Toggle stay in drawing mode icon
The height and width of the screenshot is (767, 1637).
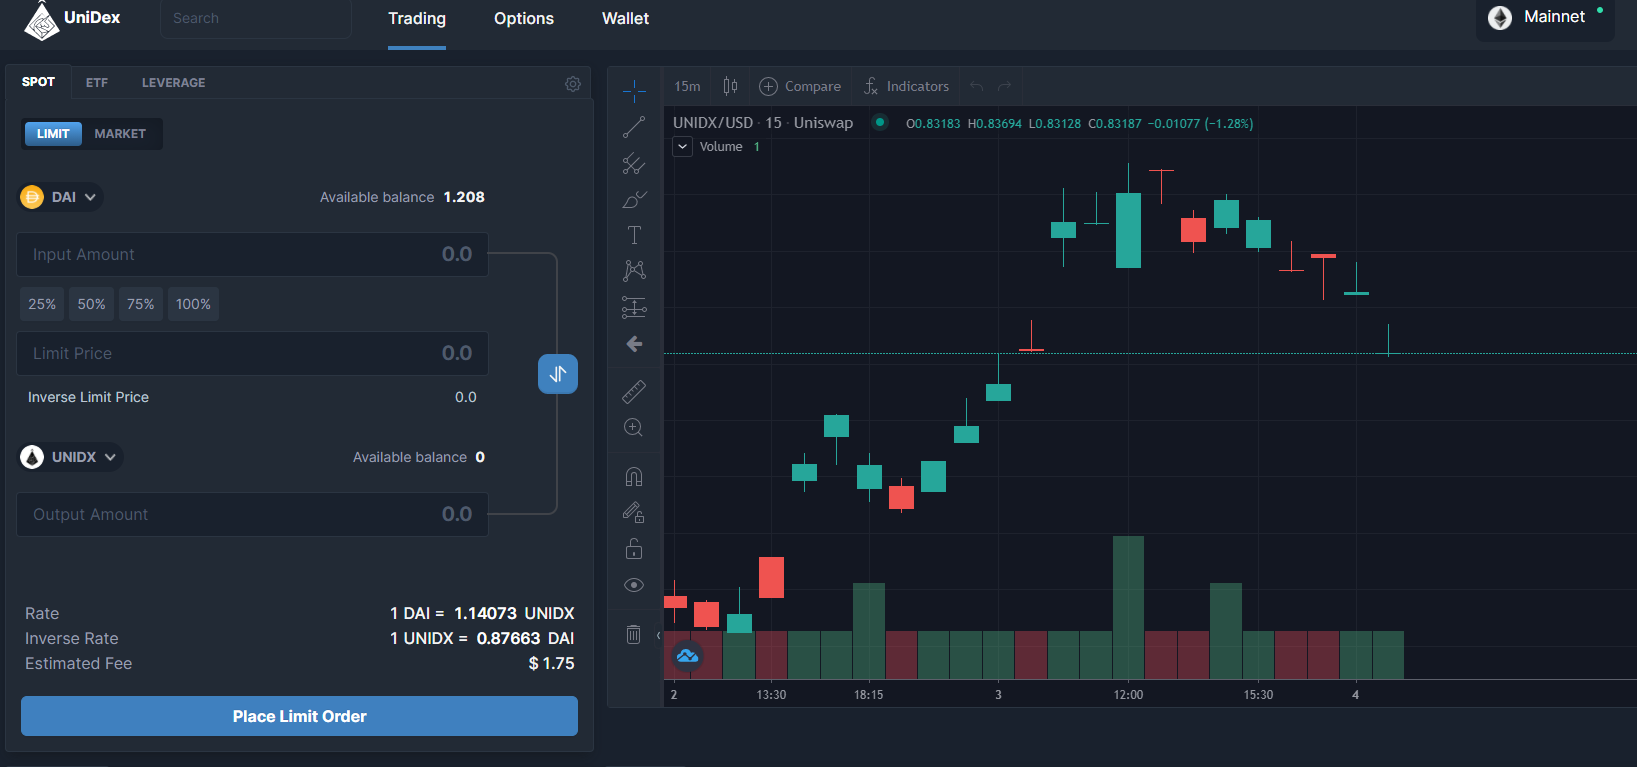[634, 512]
